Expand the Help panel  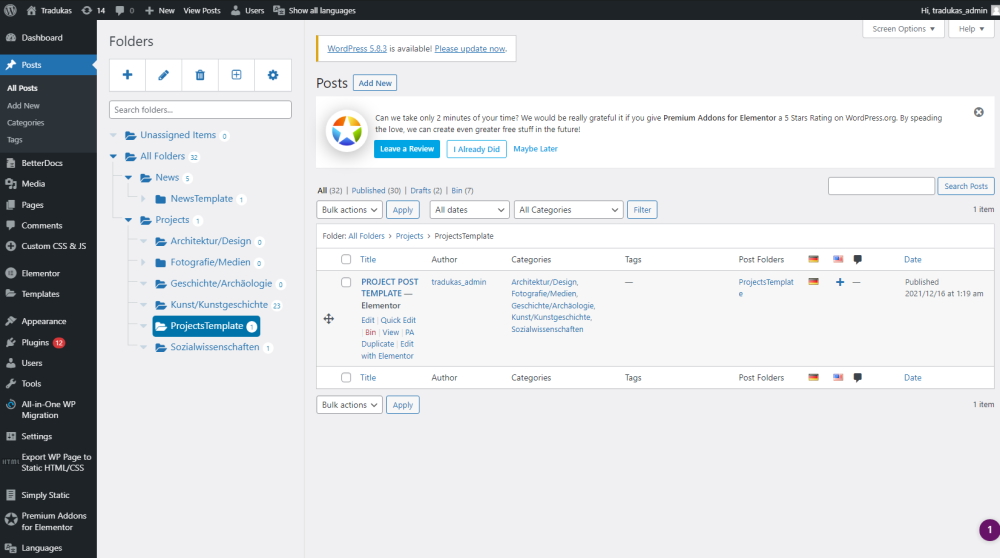tap(971, 29)
